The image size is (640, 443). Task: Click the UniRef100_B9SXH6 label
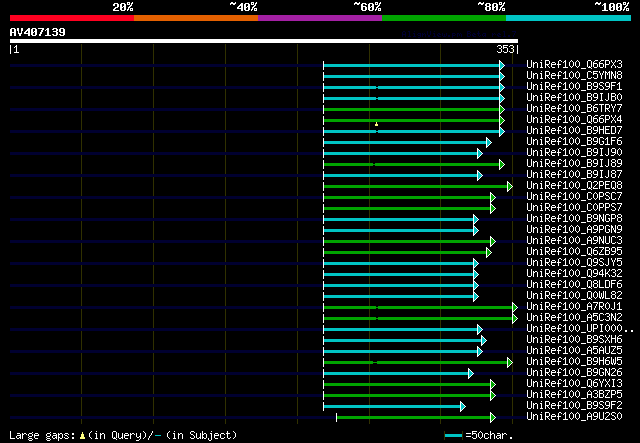pyautogui.click(x=574, y=340)
